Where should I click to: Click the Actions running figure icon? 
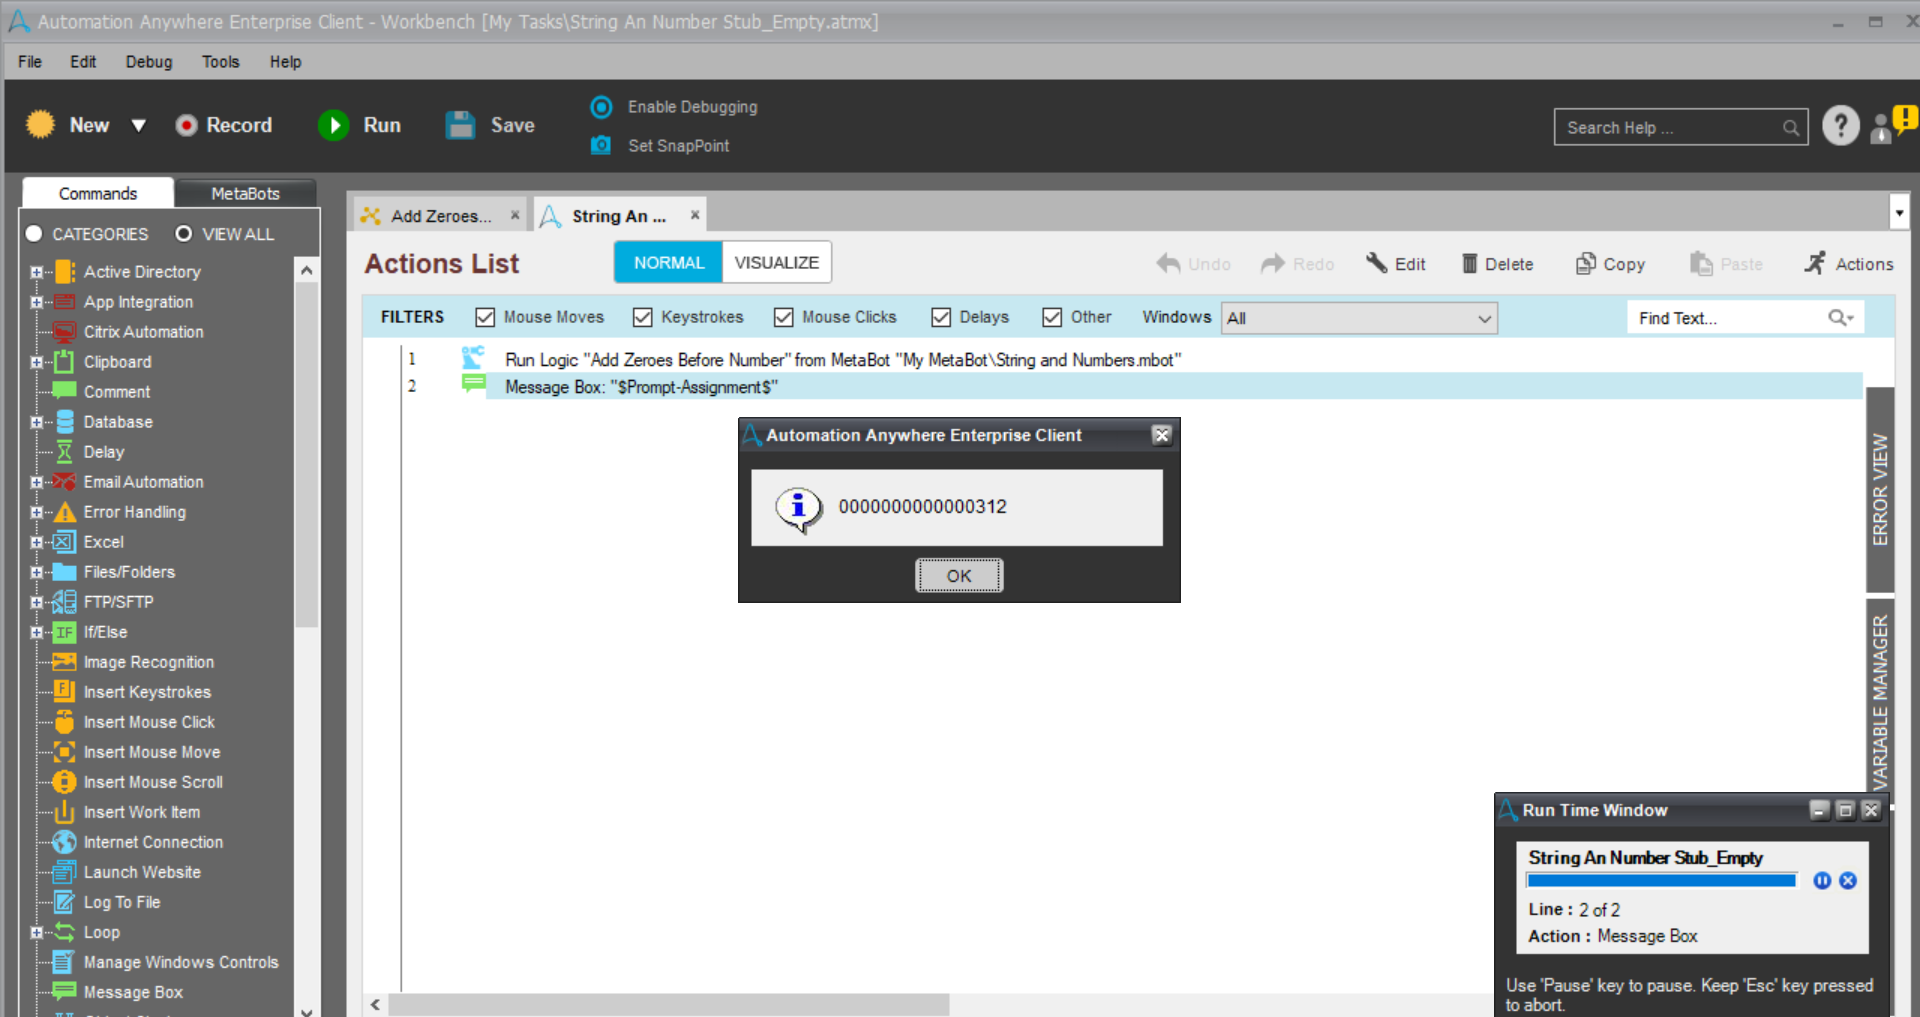1815,263
